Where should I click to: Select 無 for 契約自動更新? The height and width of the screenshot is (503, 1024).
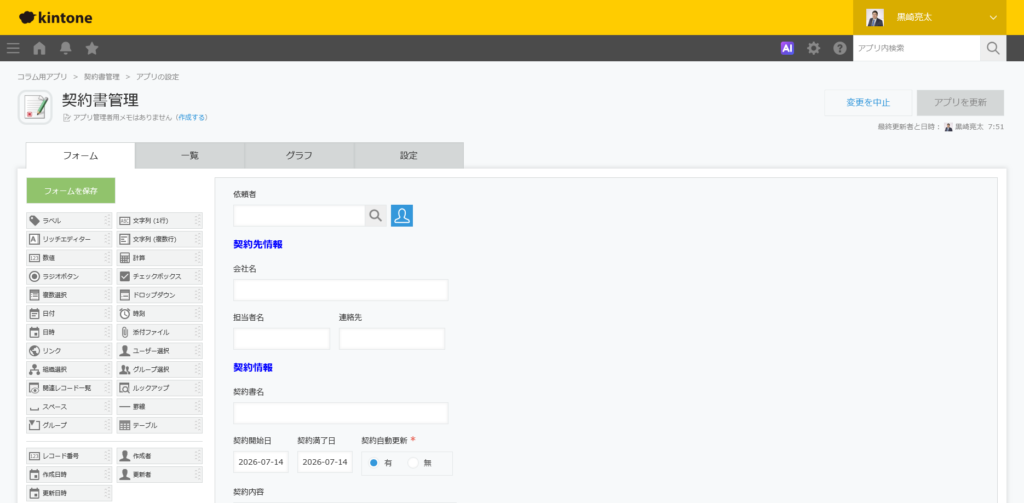click(x=413, y=462)
